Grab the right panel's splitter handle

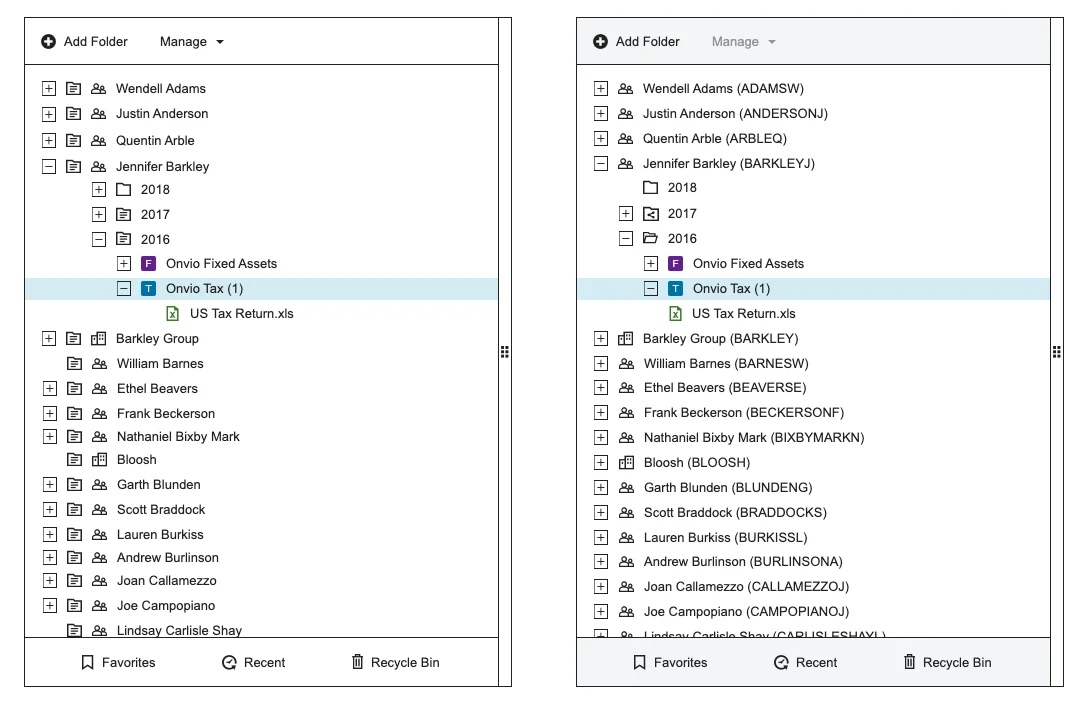1056,352
